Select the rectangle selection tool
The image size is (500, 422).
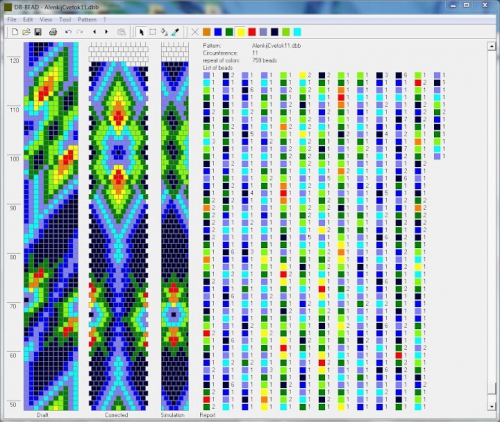(153, 32)
